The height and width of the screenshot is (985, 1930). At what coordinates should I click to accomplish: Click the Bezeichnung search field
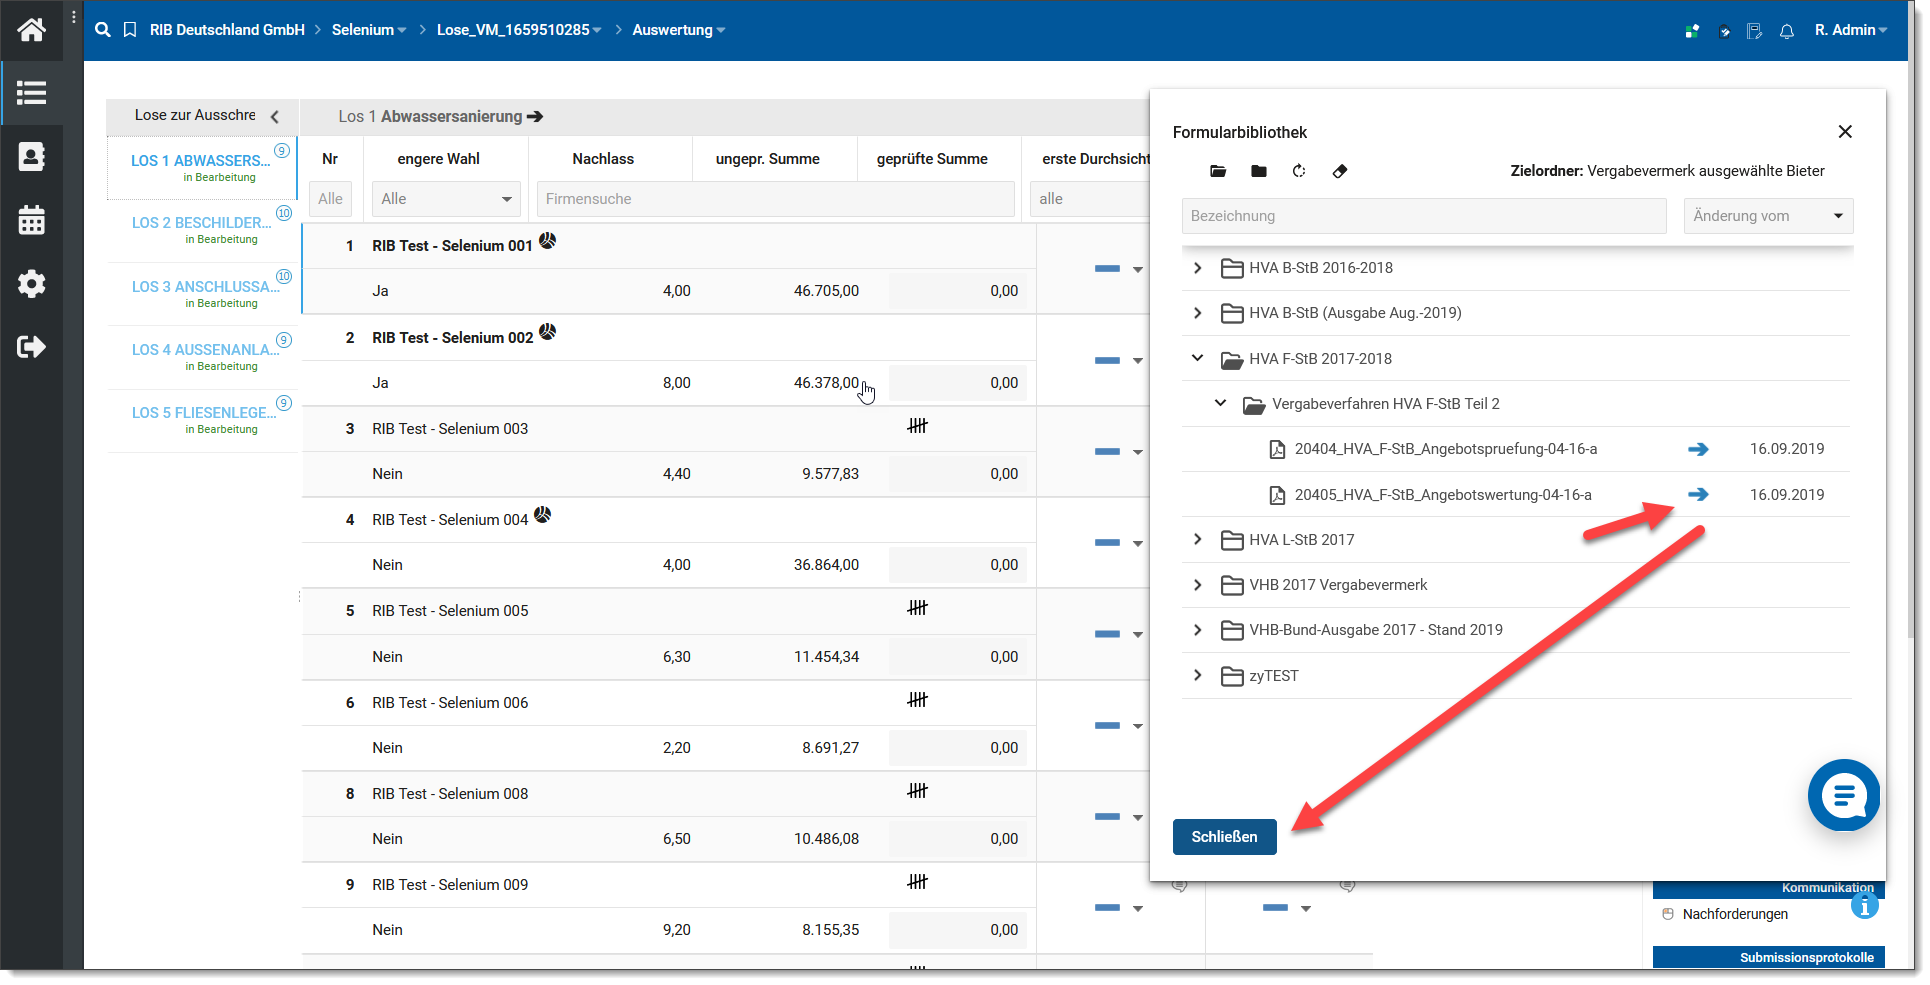[1424, 216]
